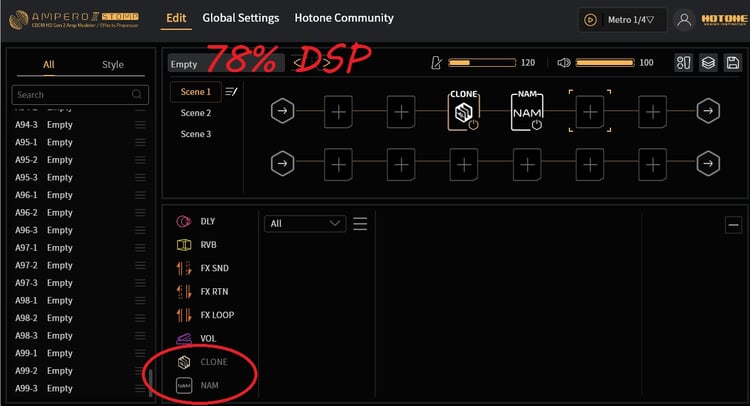Click the metronome tempo icon
The height and width of the screenshot is (406, 750).
coord(436,63)
